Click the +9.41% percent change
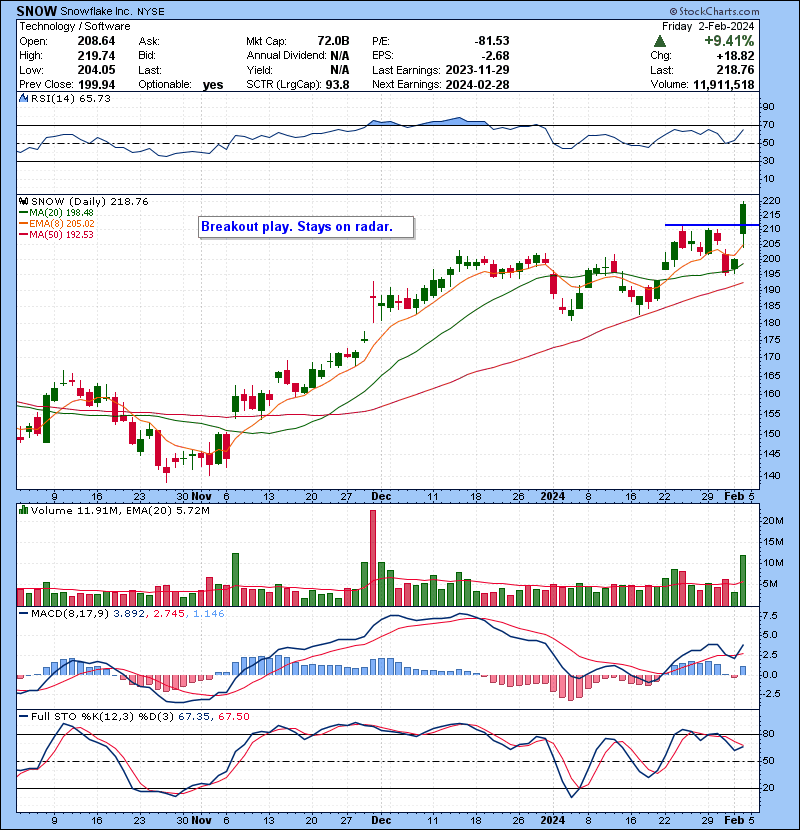Viewport: 800px width, 830px height. (729, 41)
